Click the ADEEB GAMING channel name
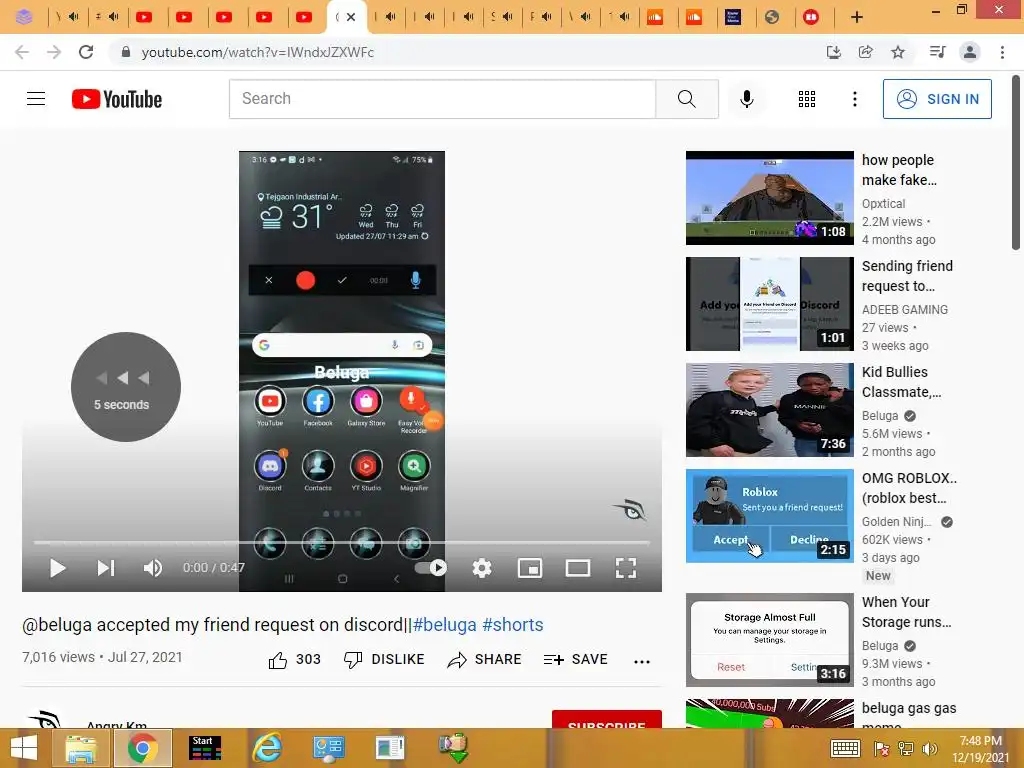Image resolution: width=1024 pixels, height=768 pixels. point(904,310)
